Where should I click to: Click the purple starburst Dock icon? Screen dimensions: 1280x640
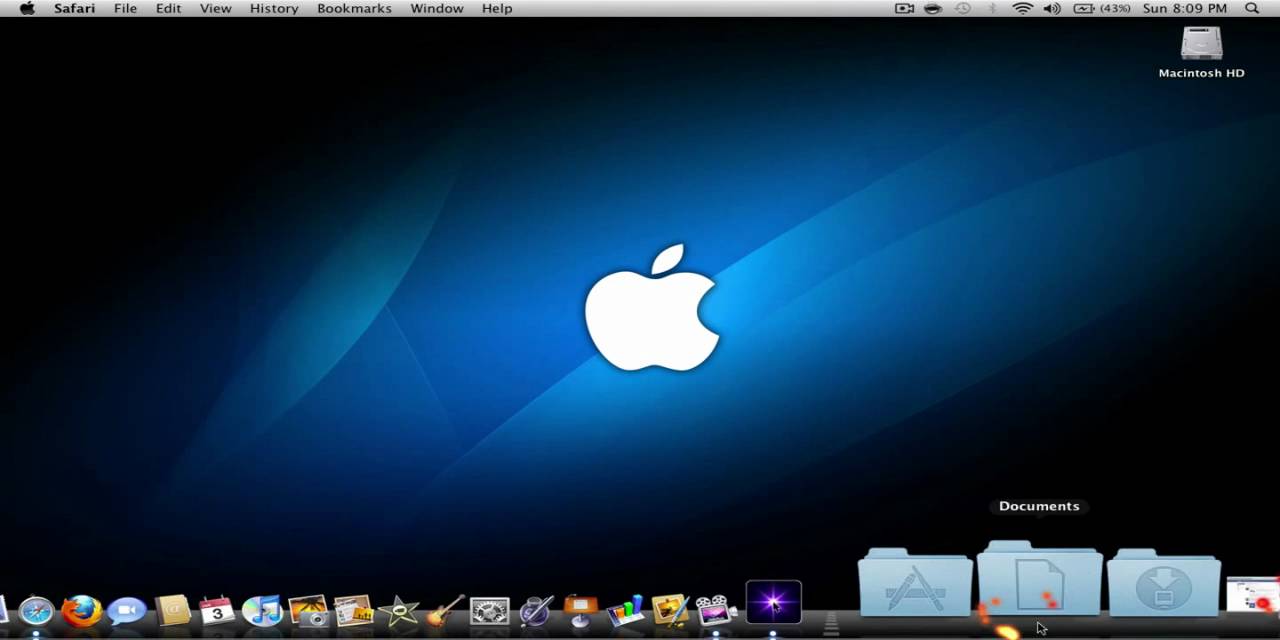coord(774,602)
